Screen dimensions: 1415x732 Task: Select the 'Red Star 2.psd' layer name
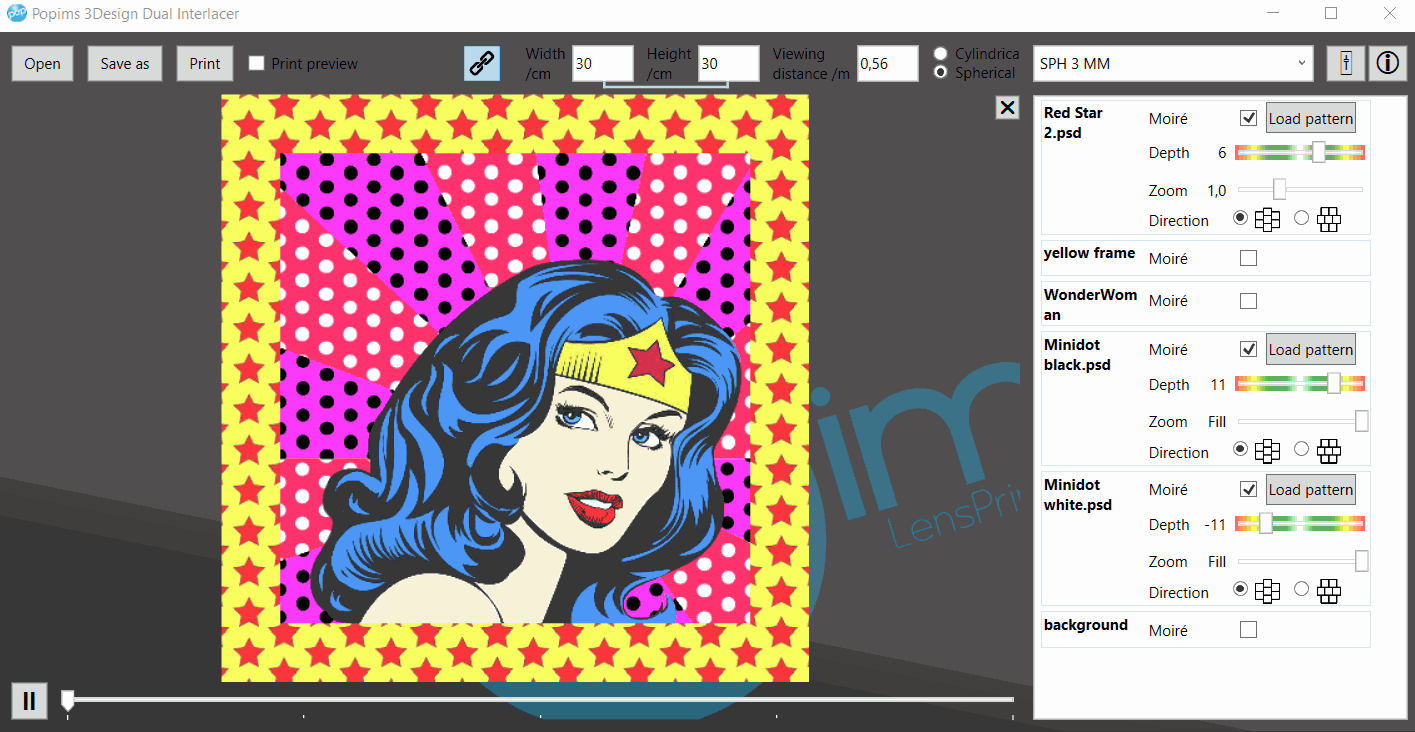[1073, 123]
